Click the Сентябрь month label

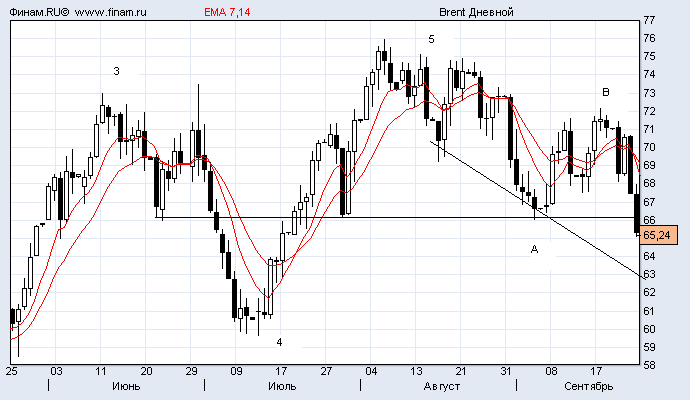[588, 386]
